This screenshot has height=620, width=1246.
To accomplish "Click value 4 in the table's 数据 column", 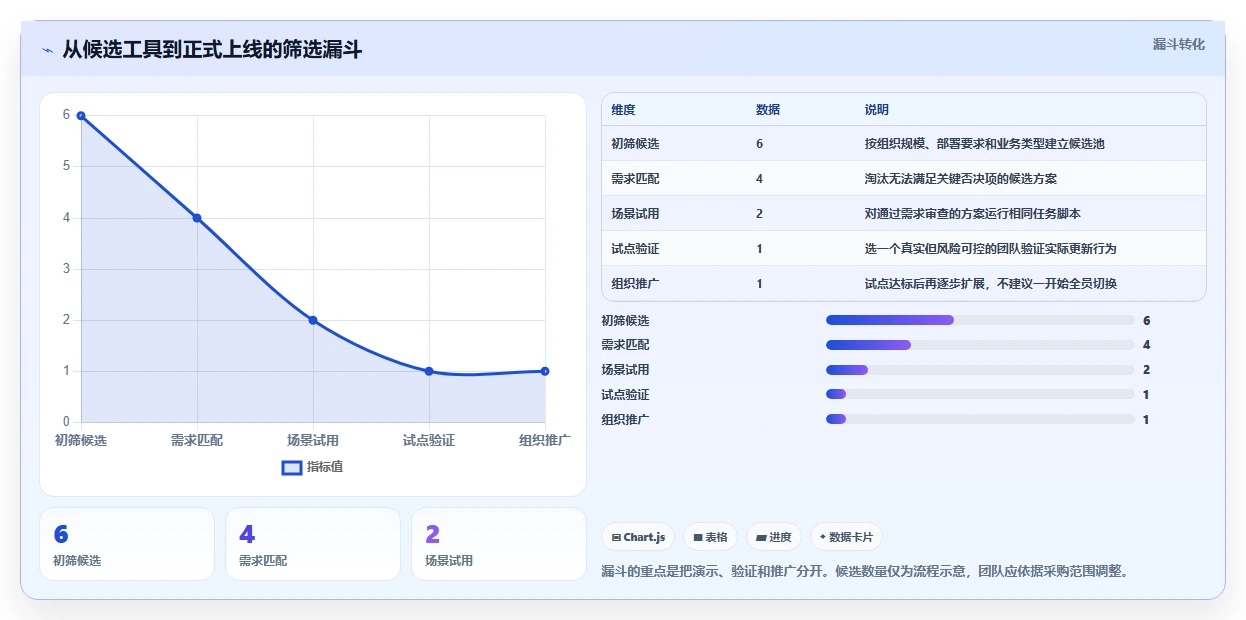I will pos(760,179).
